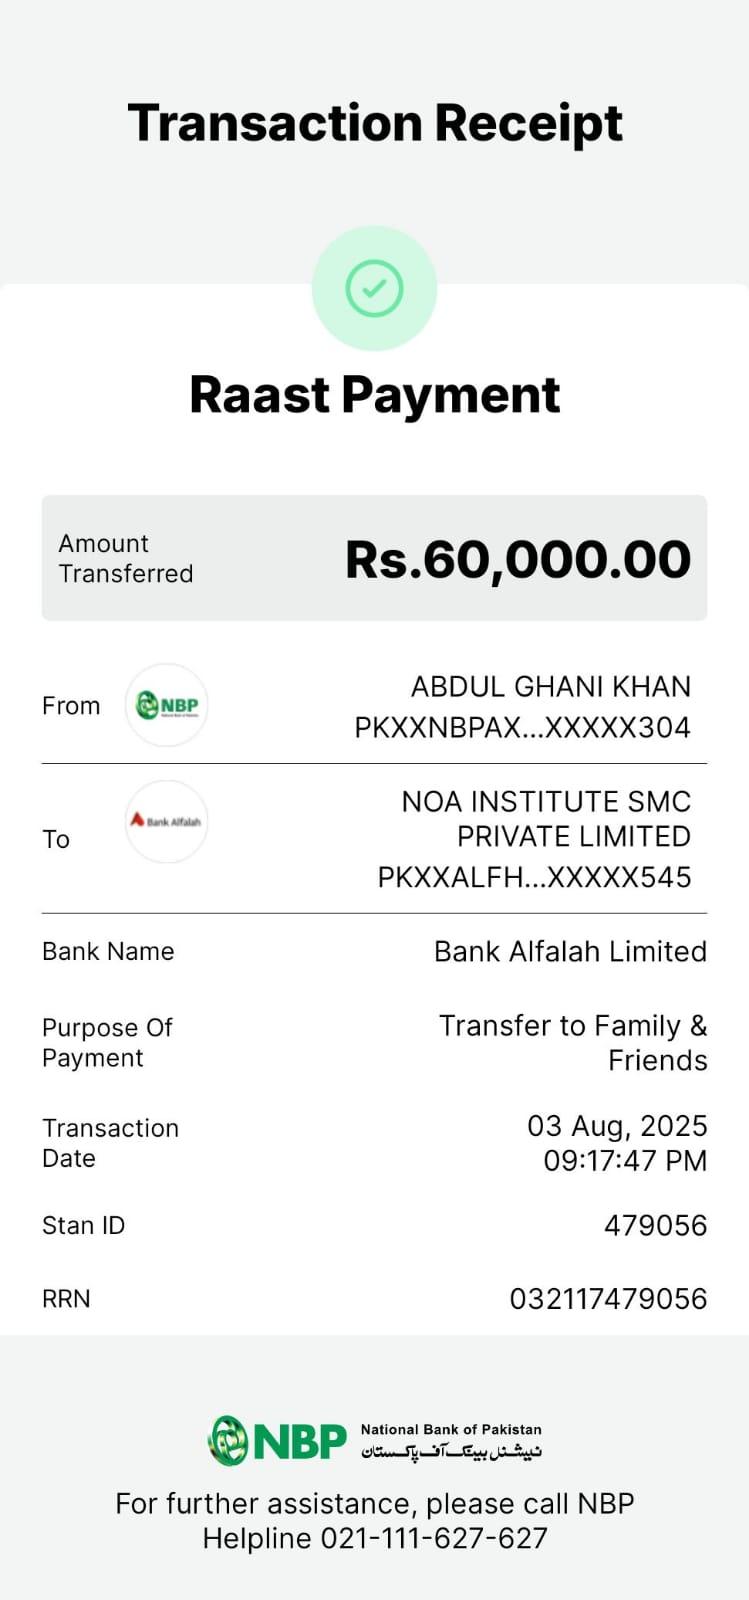Select the Raast Payment title
This screenshot has height=1600, width=749.
[375, 394]
